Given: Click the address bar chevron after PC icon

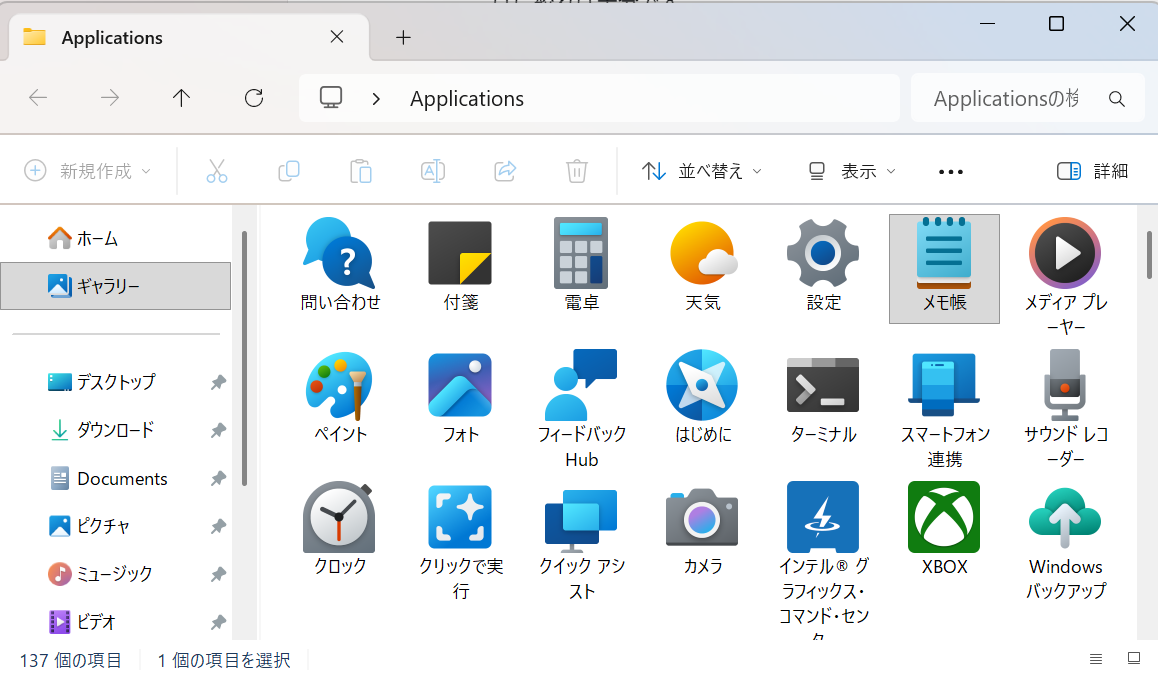Looking at the screenshot, I should tap(376, 98).
